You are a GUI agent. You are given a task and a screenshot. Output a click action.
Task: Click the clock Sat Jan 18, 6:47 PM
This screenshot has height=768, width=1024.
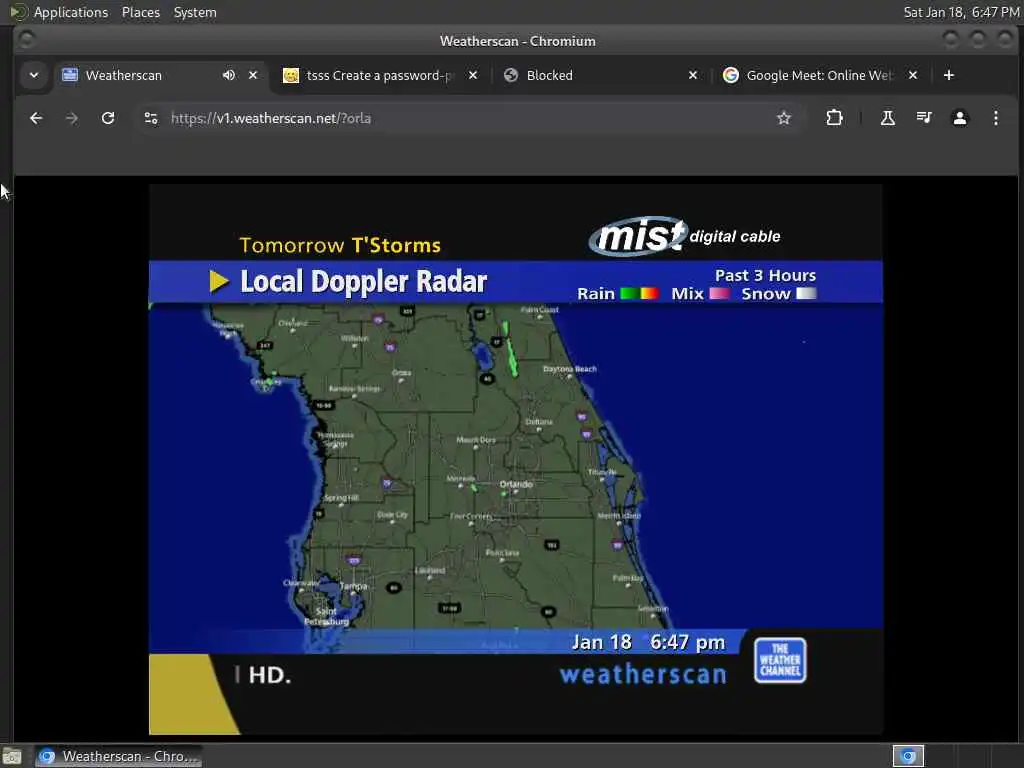[x=961, y=12]
